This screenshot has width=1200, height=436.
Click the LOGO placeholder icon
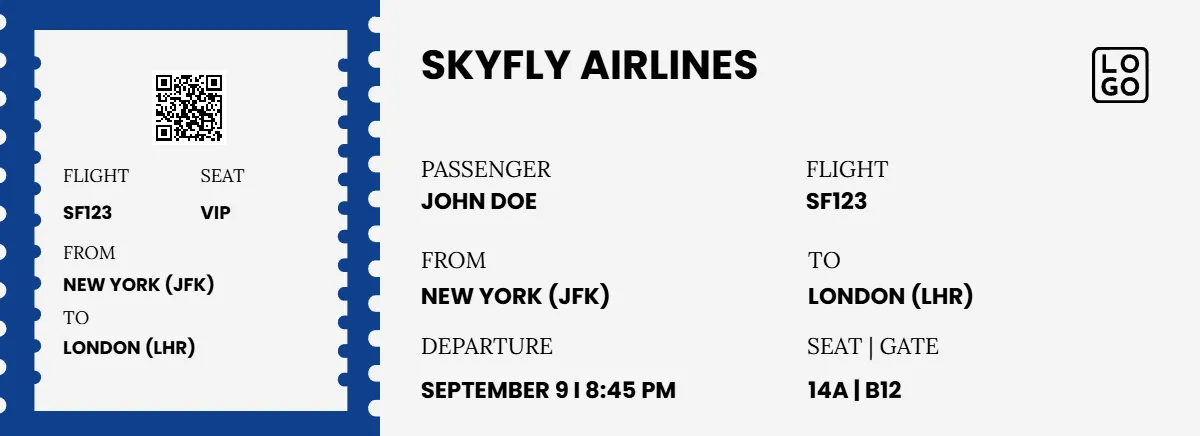point(1120,75)
